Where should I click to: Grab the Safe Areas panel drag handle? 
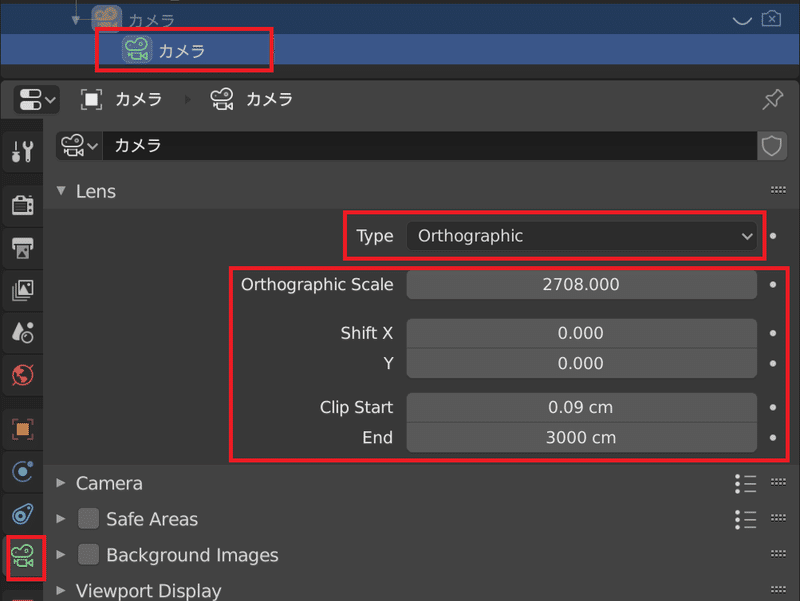[x=778, y=518]
